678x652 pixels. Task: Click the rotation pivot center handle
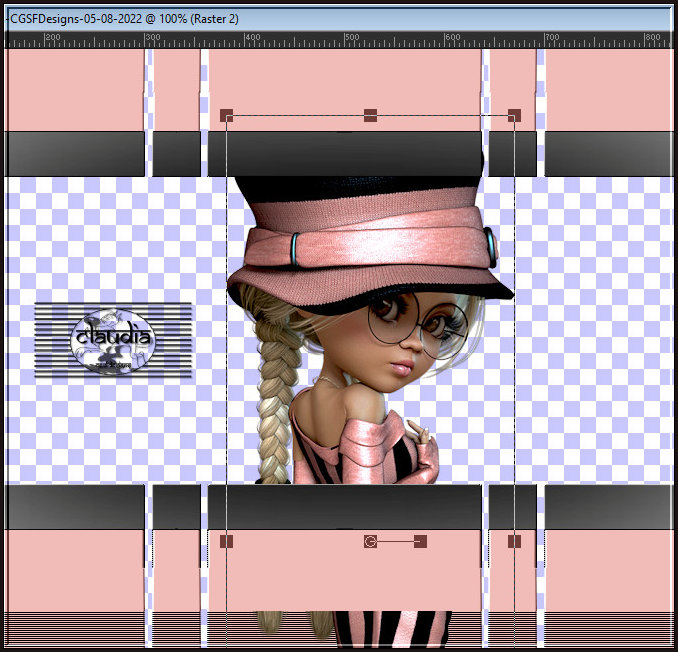[x=370, y=541]
